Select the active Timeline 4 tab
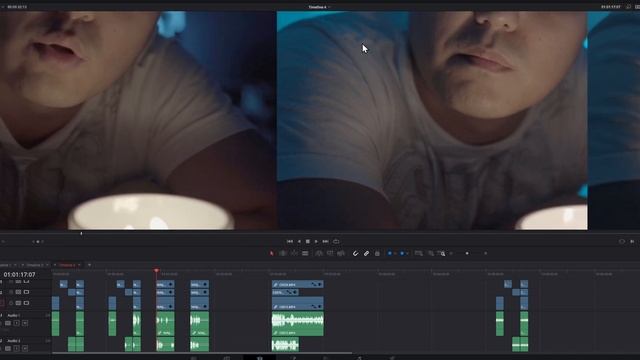Viewport: 640px width, 360px height. click(67, 265)
